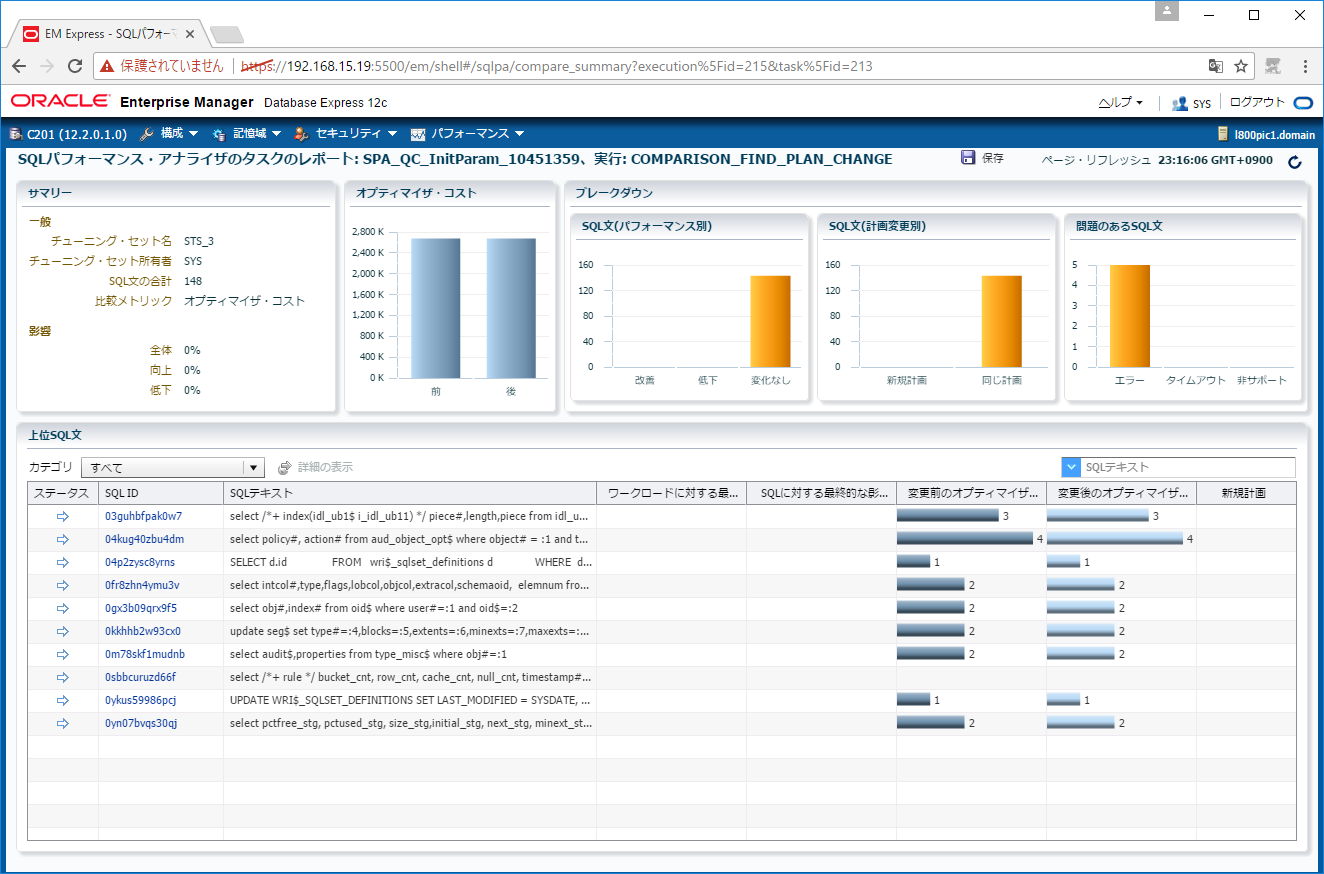Click 詳細の表示 button
1324x874 pixels.
[316, 467]
